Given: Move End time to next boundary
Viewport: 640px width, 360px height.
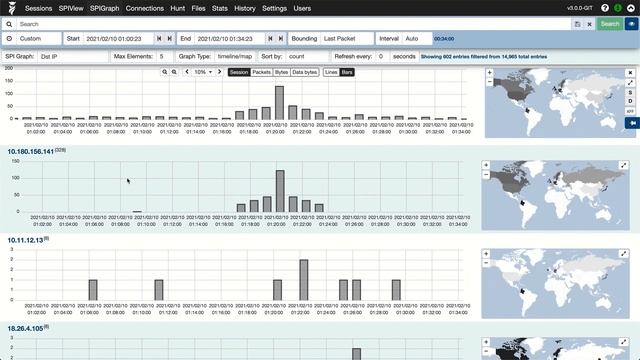Looking at the screenshot, I should 280,39.
